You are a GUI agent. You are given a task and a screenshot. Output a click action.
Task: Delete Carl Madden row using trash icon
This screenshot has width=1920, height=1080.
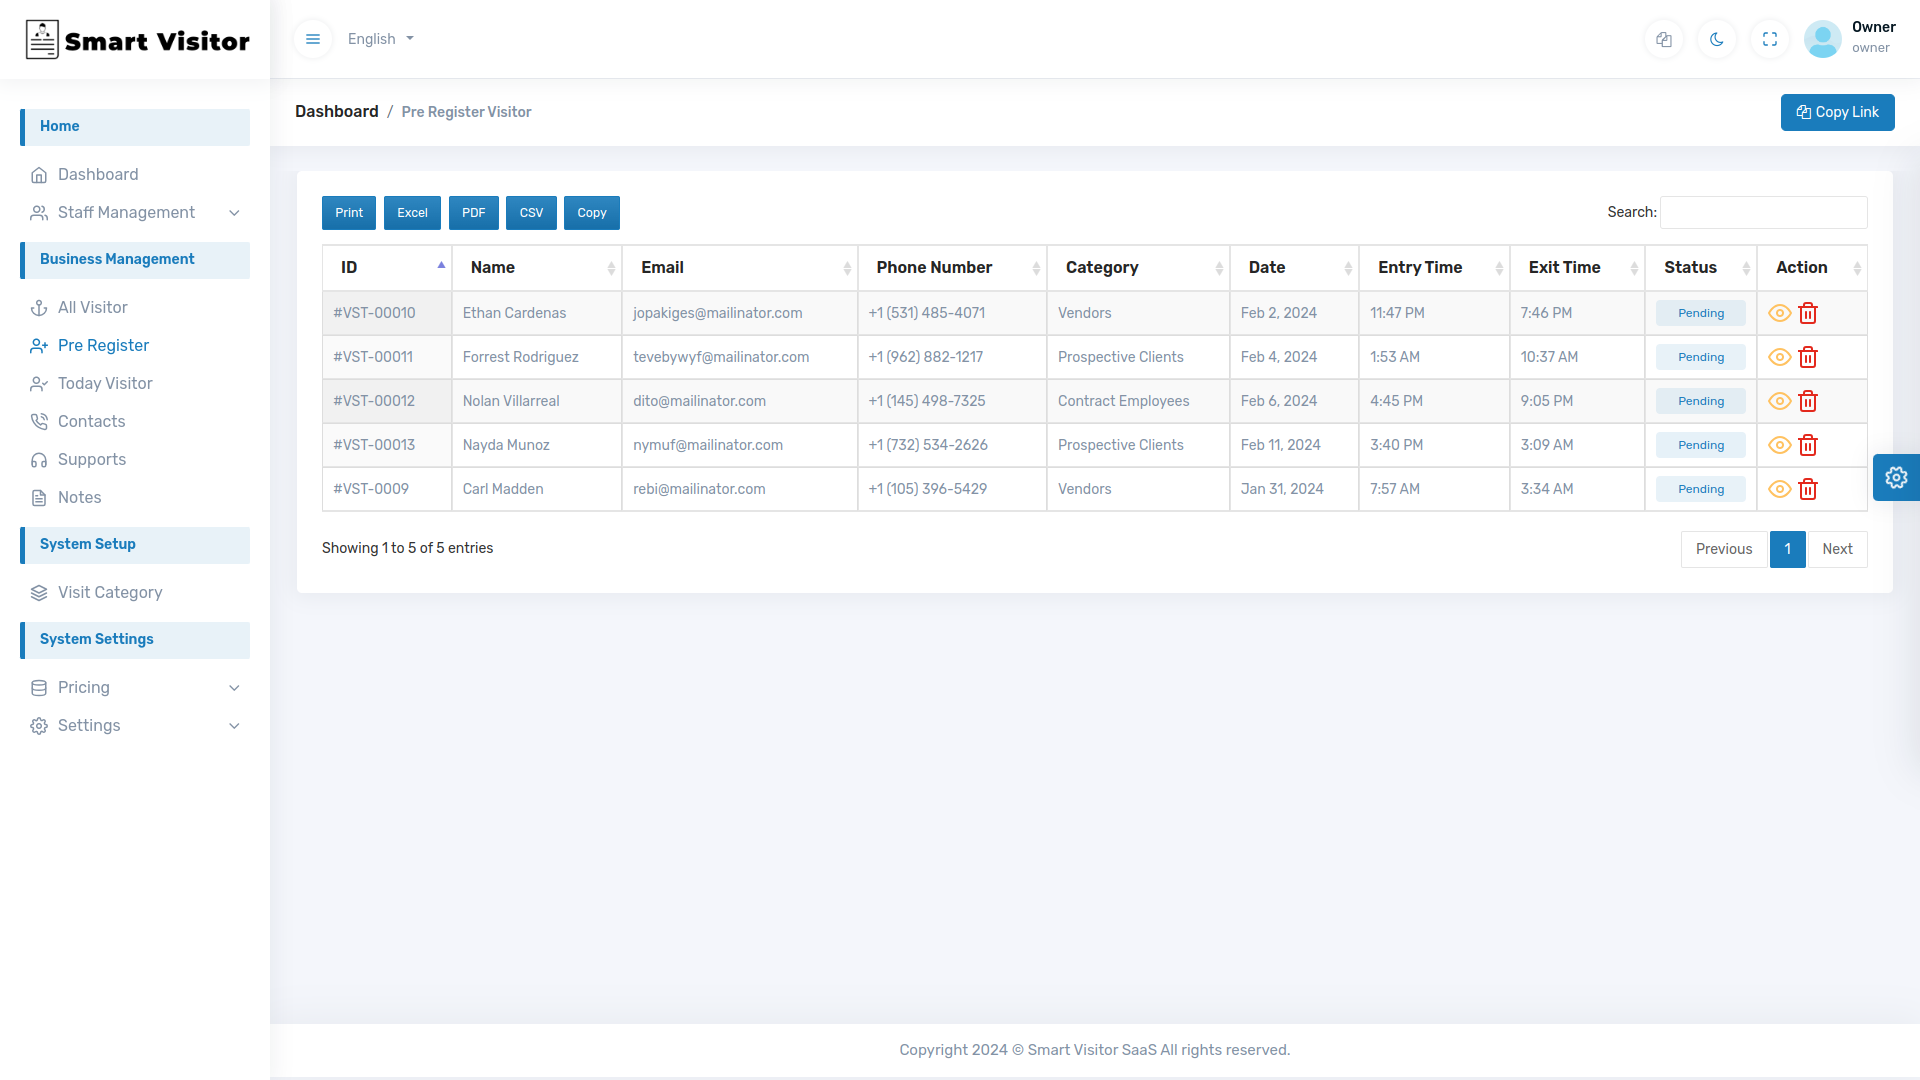tap(1808, 489)
